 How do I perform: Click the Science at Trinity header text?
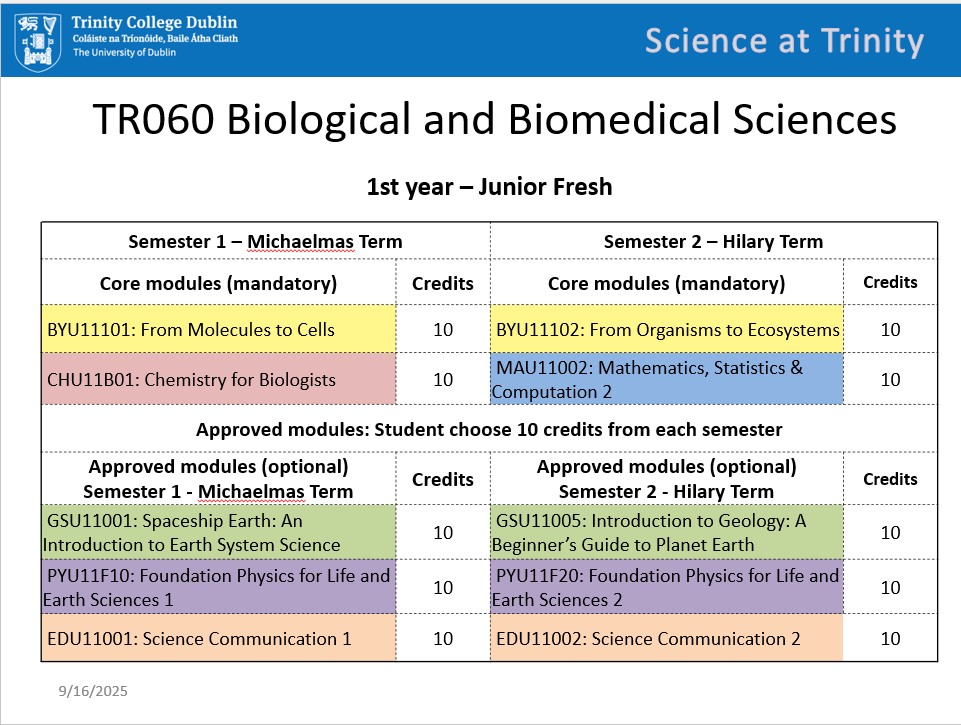pos(784,41)
